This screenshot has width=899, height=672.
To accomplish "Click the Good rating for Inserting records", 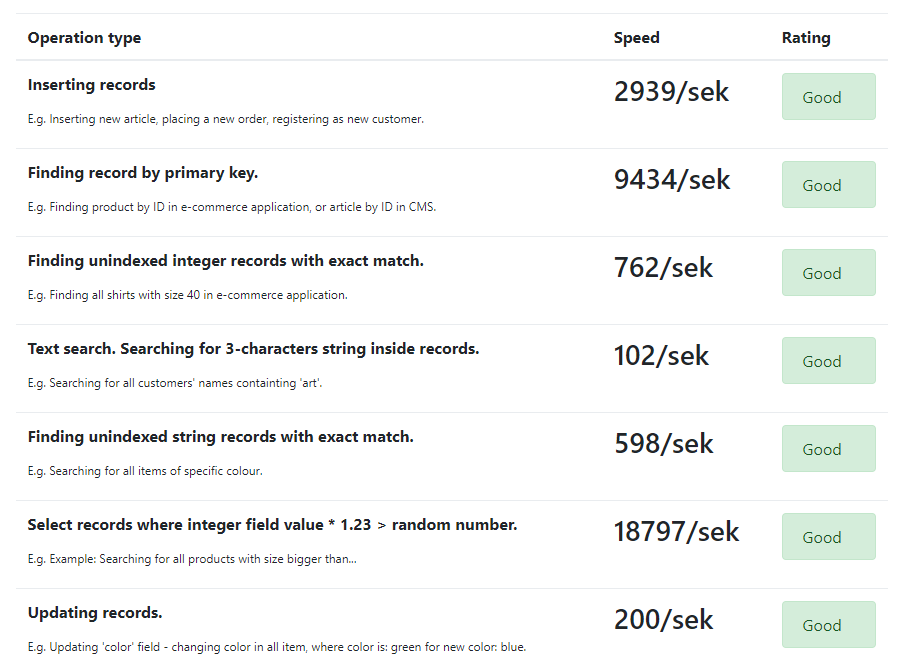I will click(x=828, y=96).
